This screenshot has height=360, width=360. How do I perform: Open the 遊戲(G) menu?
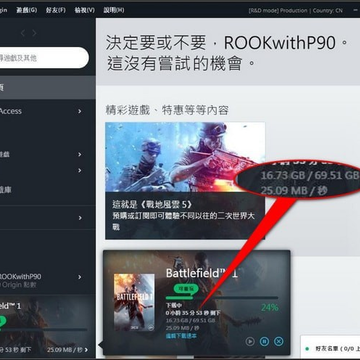27,10
